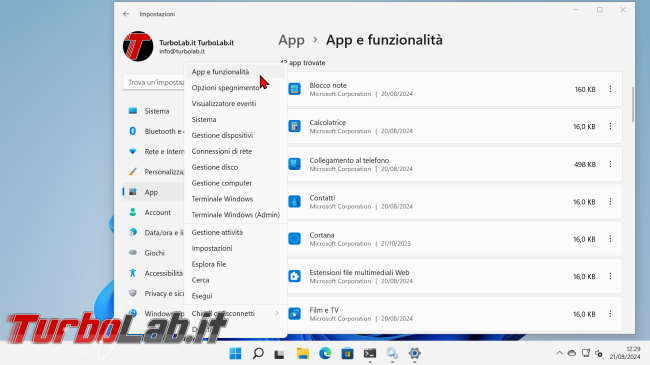Choose Terminale Windows menu entry
Screen dimensions: 650x365
[235, 199]
